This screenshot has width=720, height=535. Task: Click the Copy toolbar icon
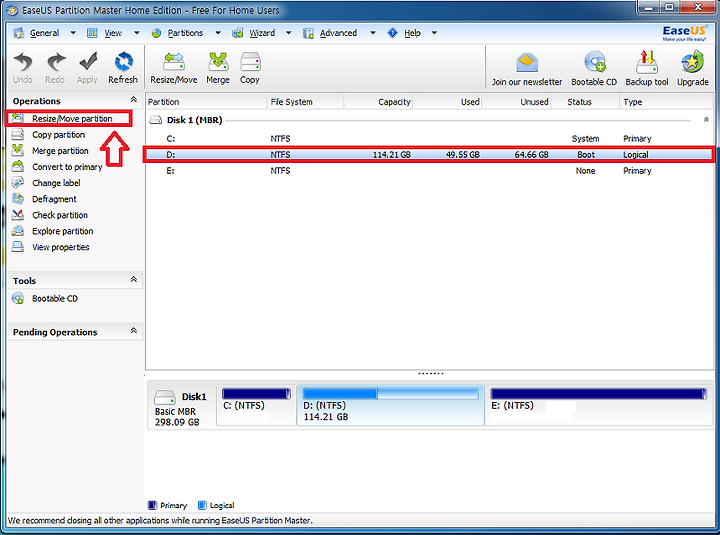[x=250, y=68]
